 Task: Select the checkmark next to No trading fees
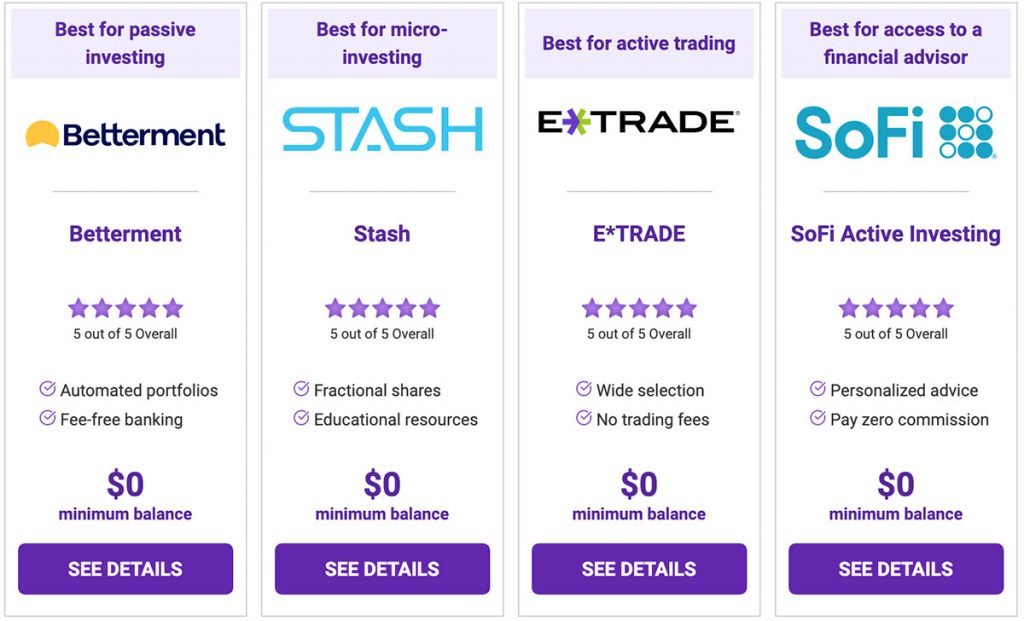click(x=584, y=419)
